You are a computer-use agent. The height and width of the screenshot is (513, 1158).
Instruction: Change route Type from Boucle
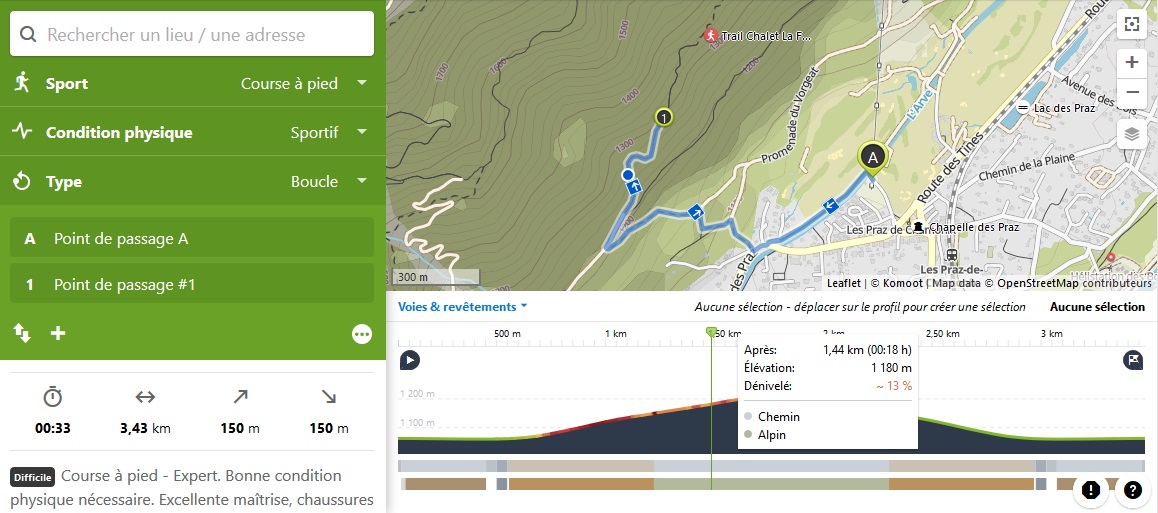pyautogui.click(x=328, y=182)
